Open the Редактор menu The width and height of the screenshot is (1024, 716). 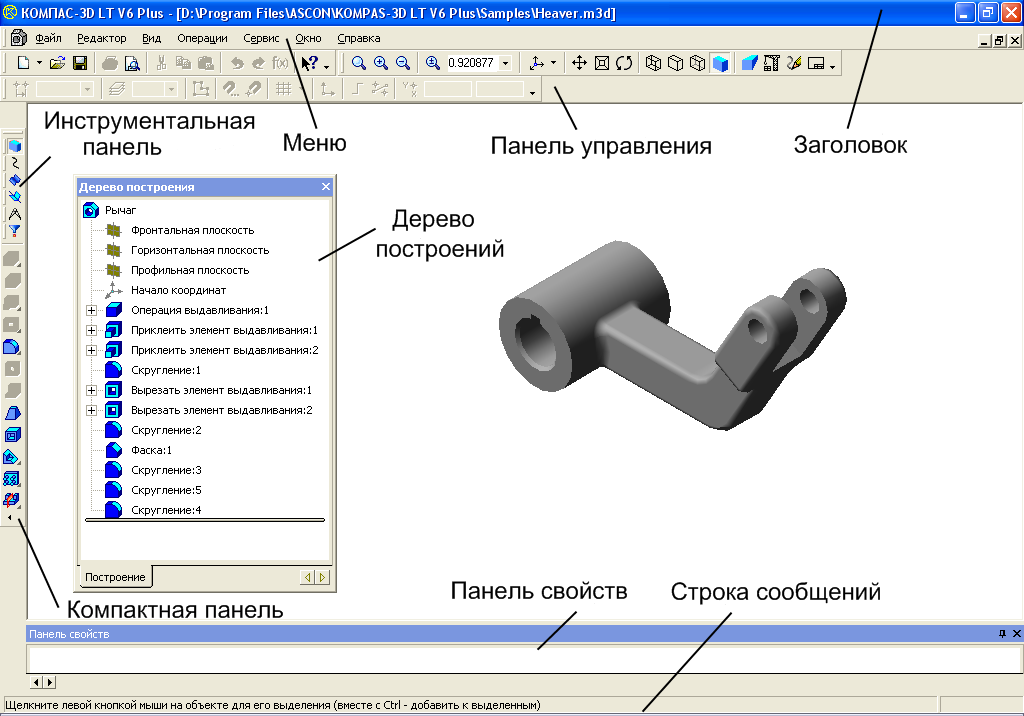point(102,39)
